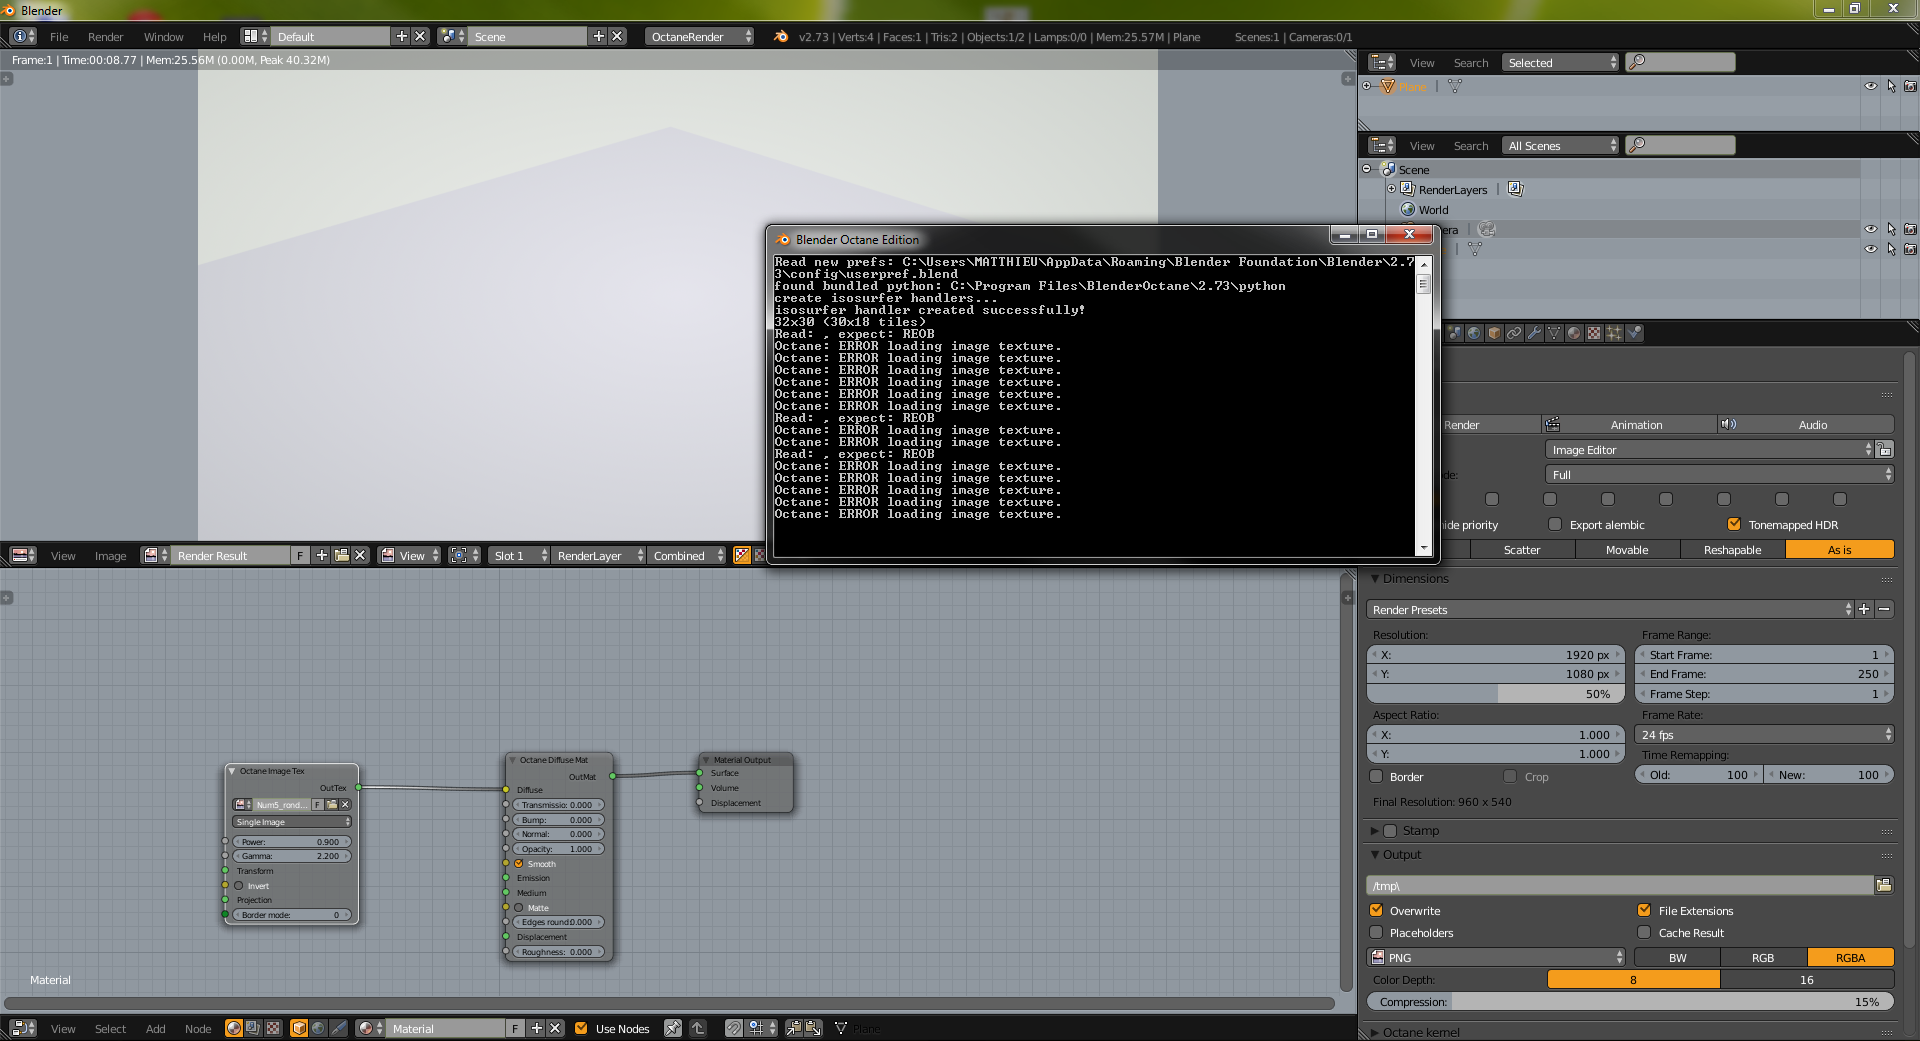Adjust the resolution percentage 50% slider
This screenshot has width=1920, height=1041.
tap(1496, 694)
